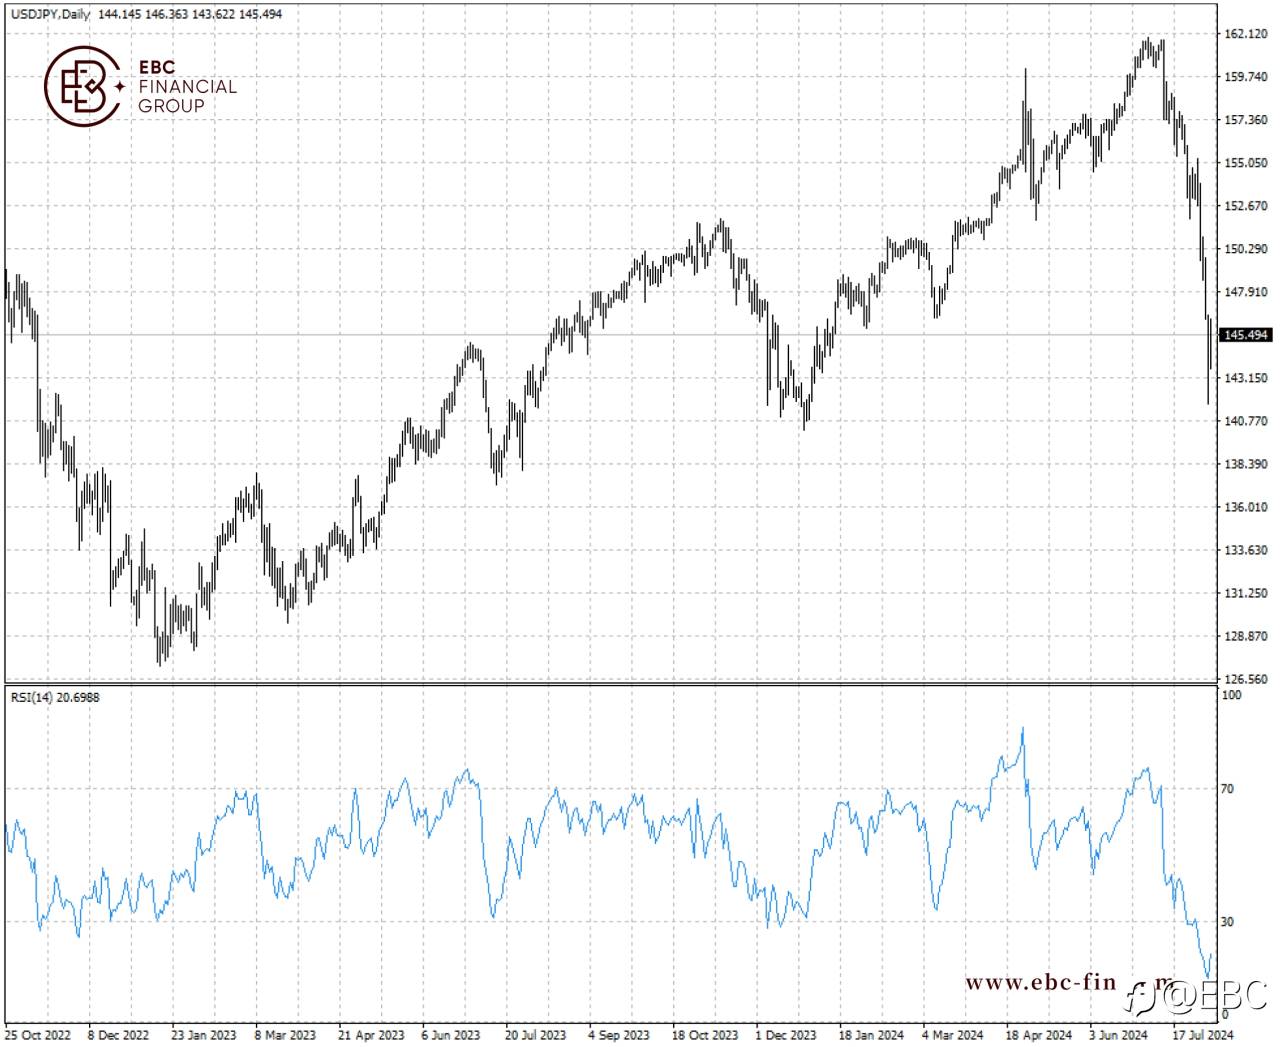Click the 1 Dec 2023 date label
This screenshot has height=1047, width=1280.
click(x=786, y=1035)
